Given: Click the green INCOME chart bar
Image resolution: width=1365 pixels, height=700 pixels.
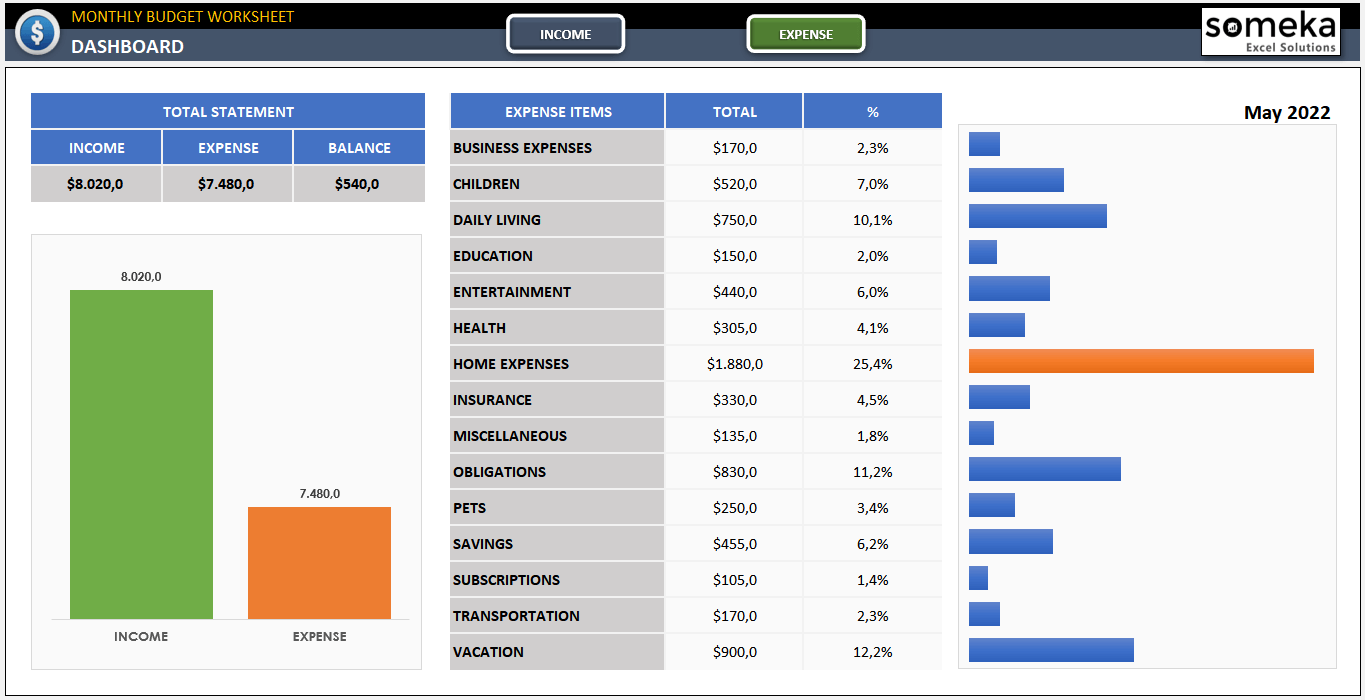Looking at the screenshot, I should [x=141, y=454].
